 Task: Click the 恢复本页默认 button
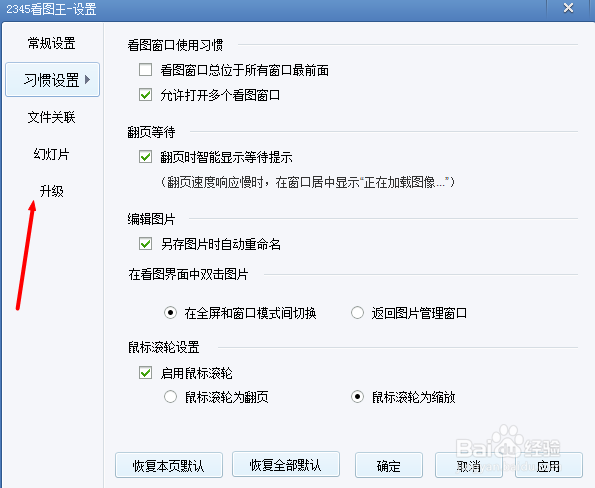169,465
